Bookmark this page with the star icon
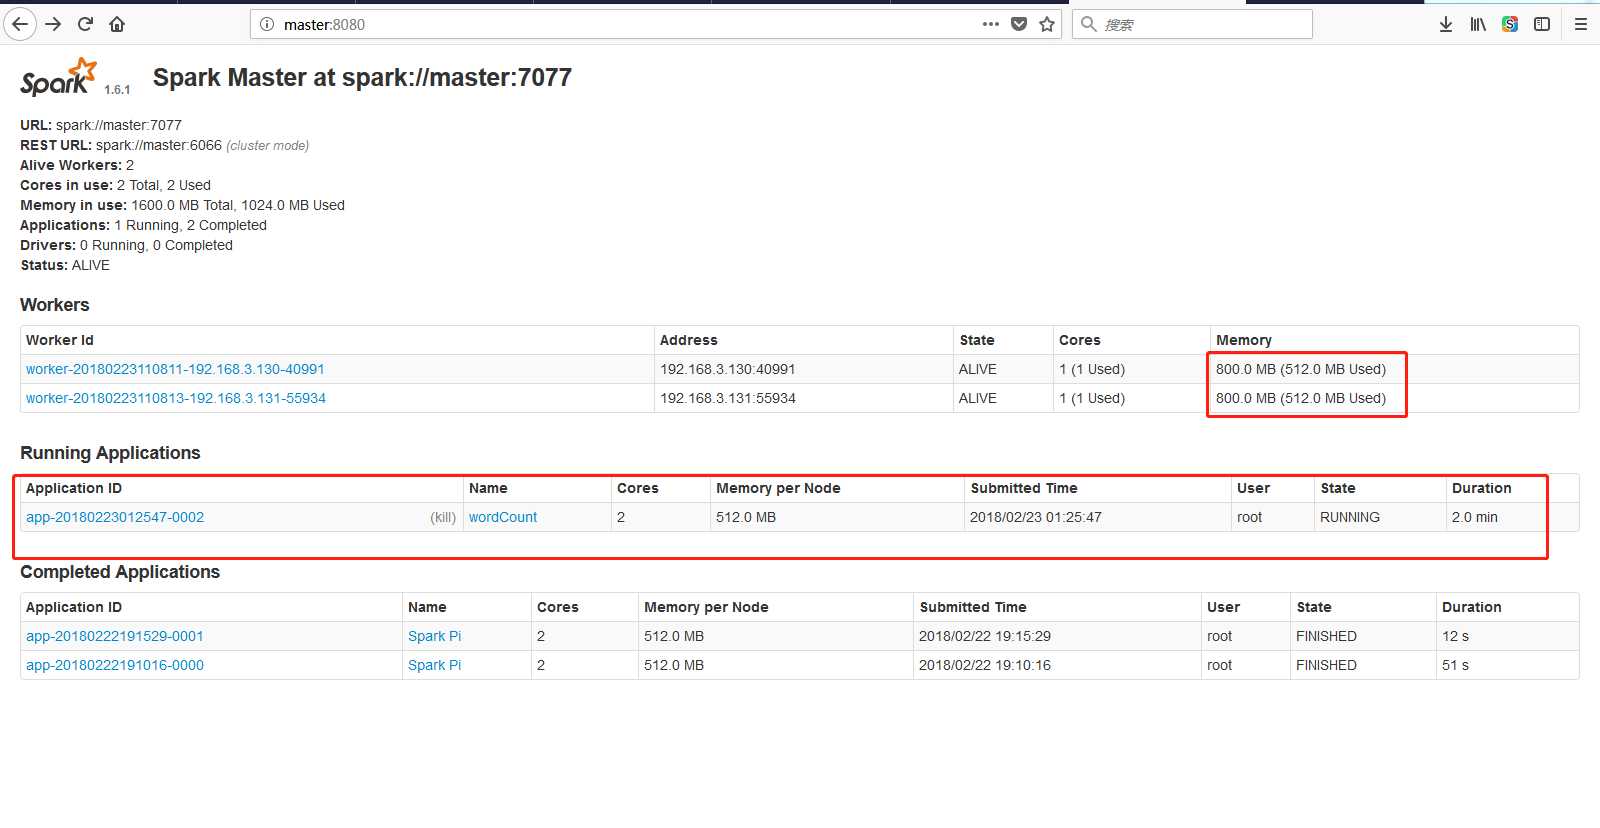 (1047, 24)
